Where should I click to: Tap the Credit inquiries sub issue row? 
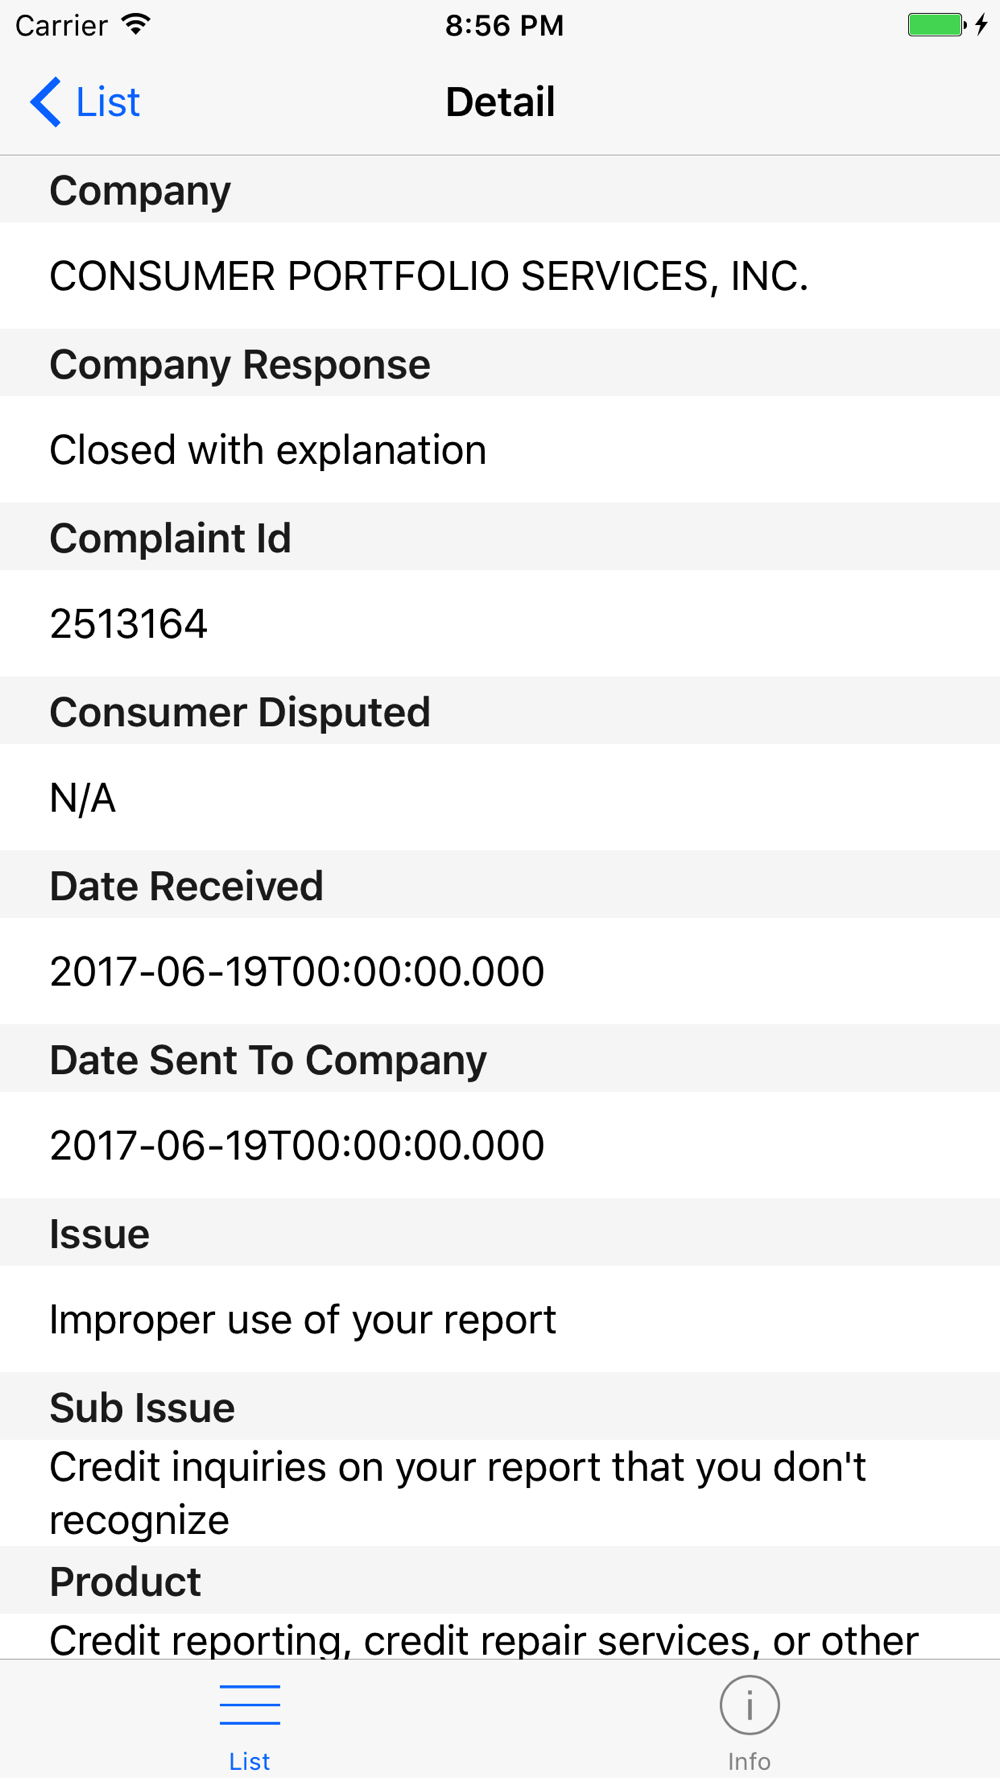pyautogui.click(x=500, y=1494)
